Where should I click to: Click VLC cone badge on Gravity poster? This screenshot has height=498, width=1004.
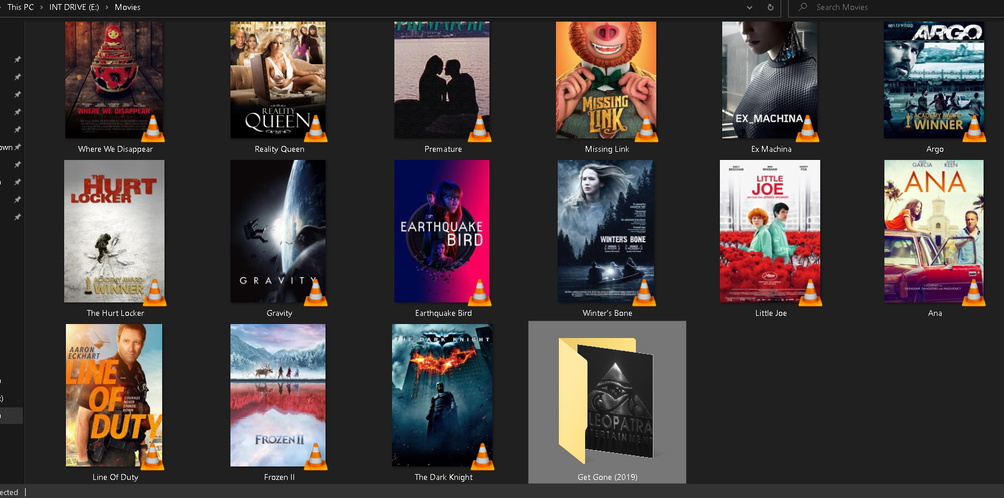point(315,292)
